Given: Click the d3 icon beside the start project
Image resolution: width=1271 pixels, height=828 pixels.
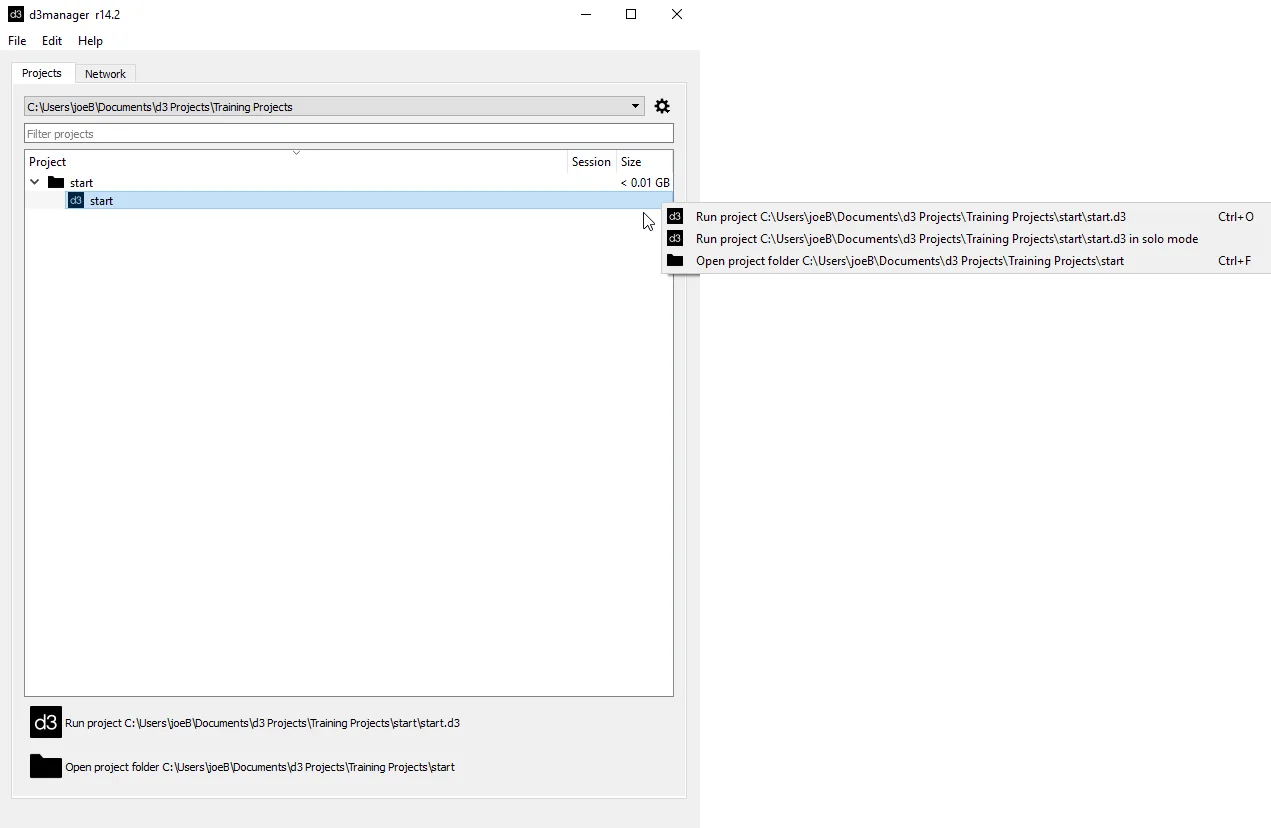Looking at the screenshot, I should [77, 200].
